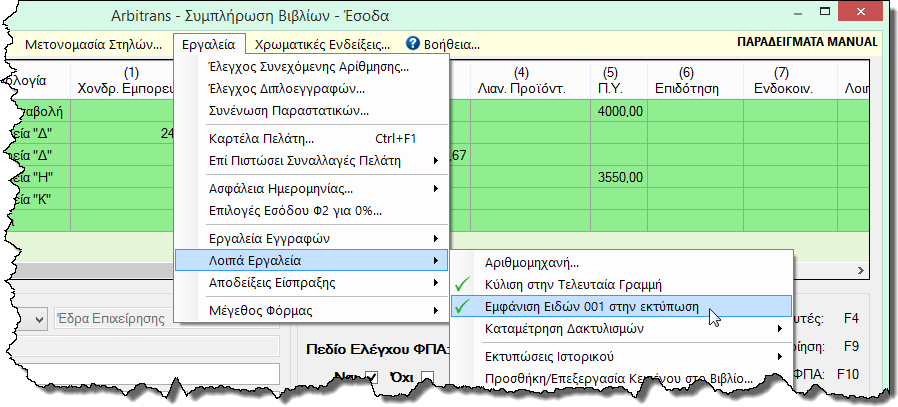Image resolution: width=898 pixels, height=407 pixels.
Task: Toggle Κύλιση στην Τελευταία Γραμμή option
Action: (621, 284)
